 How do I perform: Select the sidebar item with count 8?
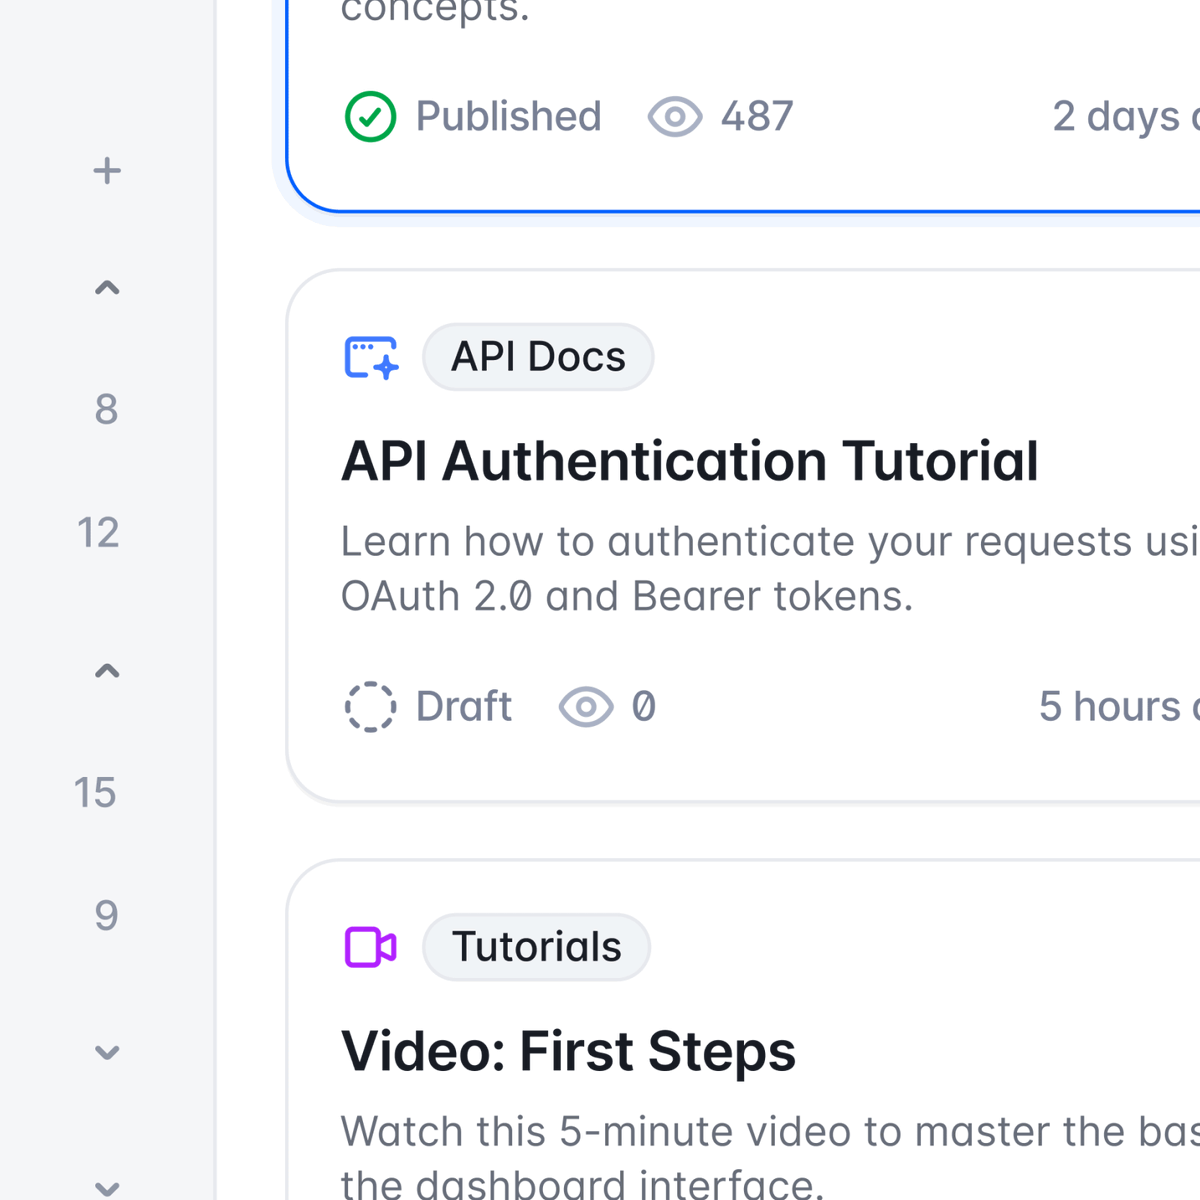coord(106,409)
